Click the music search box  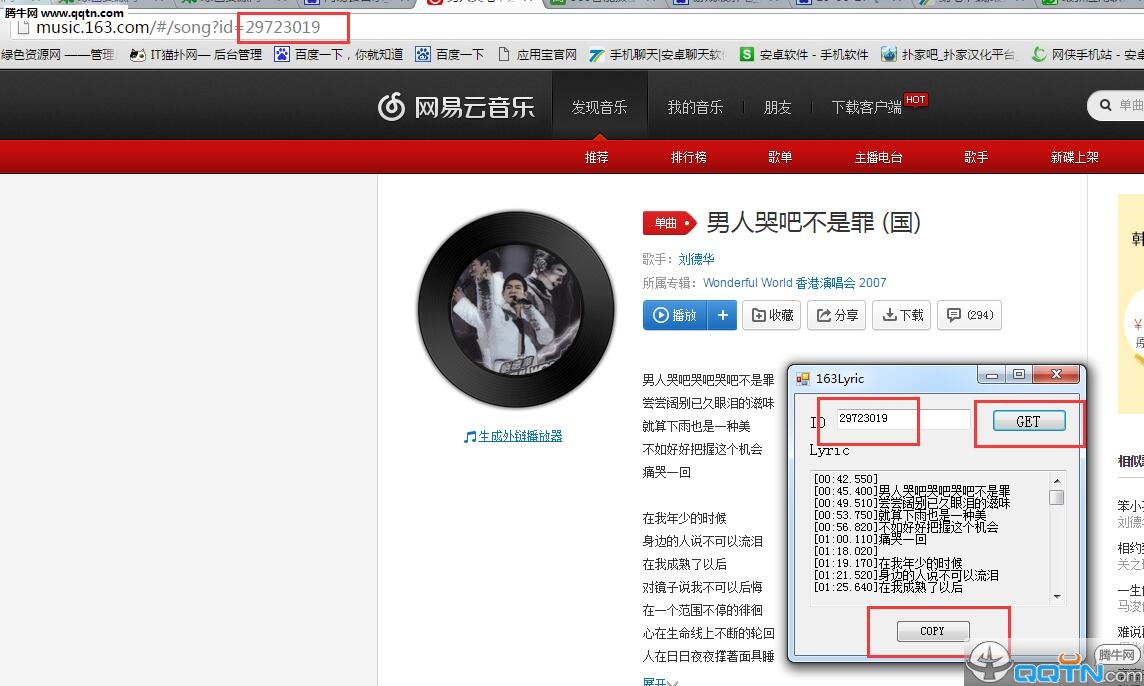(x=1116, y=105)
